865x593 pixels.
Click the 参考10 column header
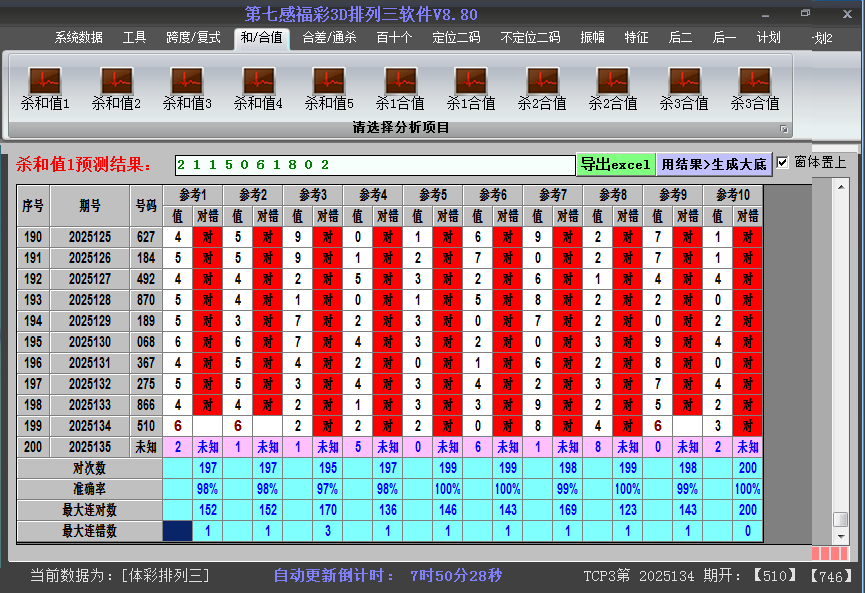[x=733, y=195]
